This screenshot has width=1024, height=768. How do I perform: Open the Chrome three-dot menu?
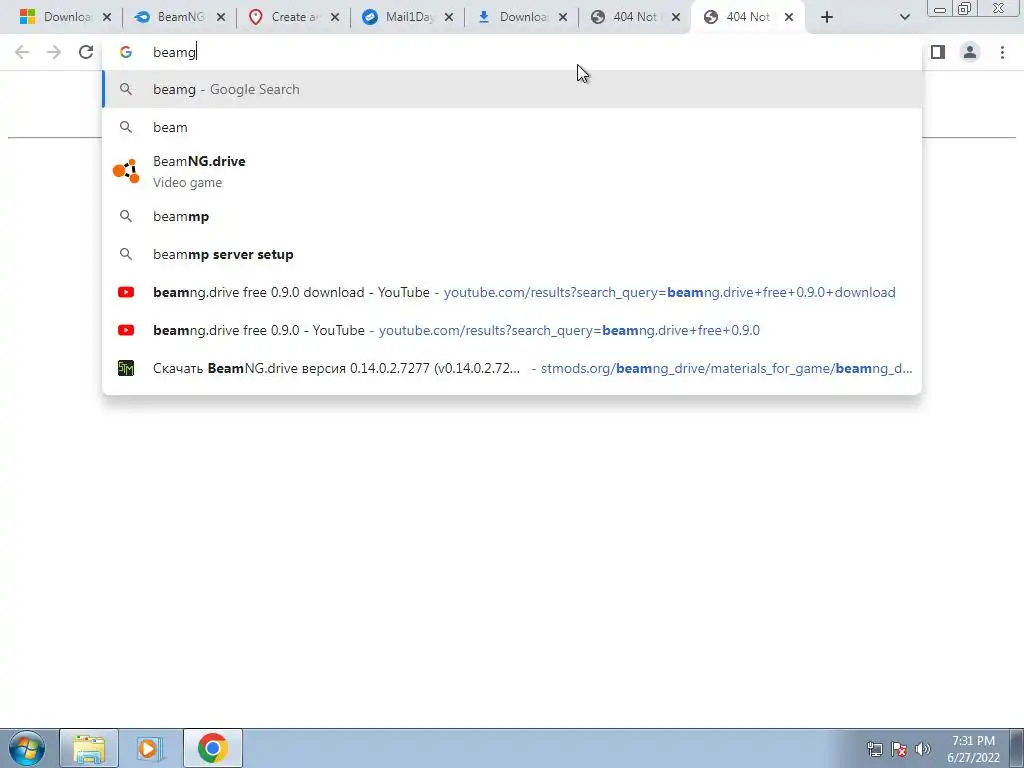[x=1002, y=52]
